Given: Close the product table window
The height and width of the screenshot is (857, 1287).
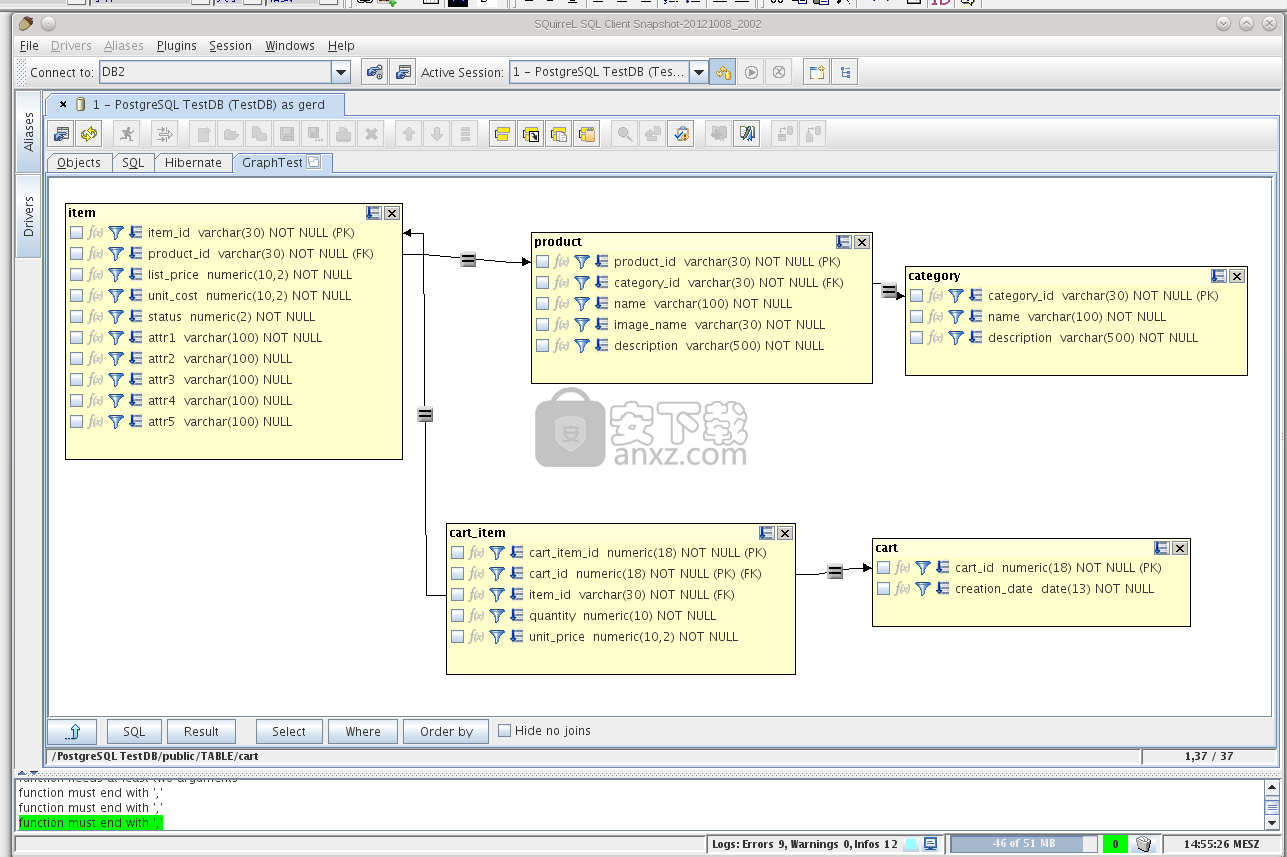Looking at the screenshot, I should pyautogui.click(x=862, y=242).
